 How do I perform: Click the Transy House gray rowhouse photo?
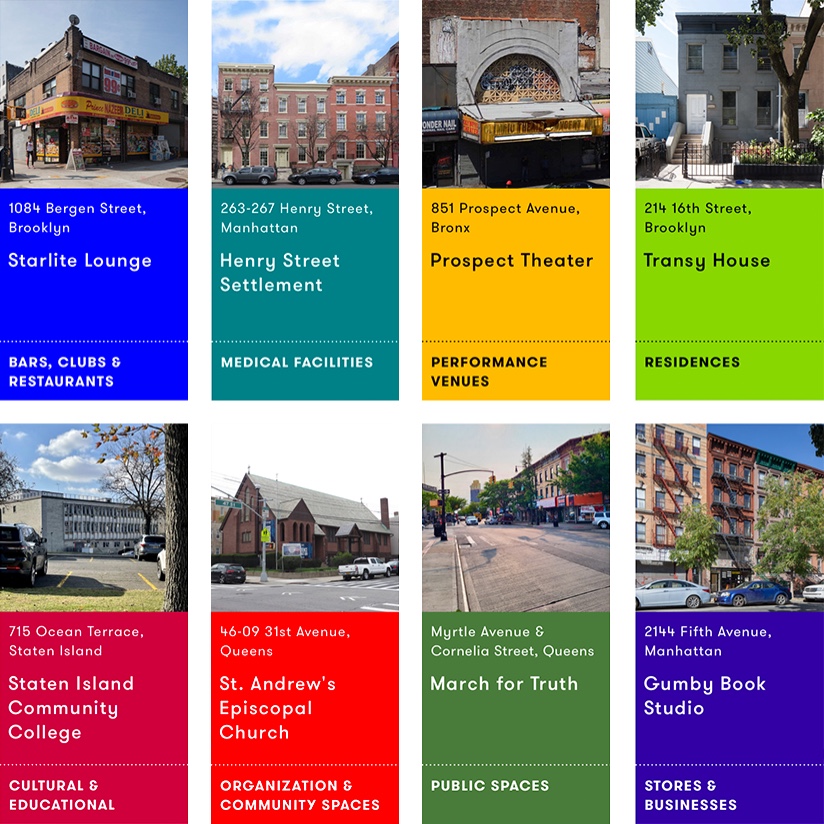coord(729,94)
